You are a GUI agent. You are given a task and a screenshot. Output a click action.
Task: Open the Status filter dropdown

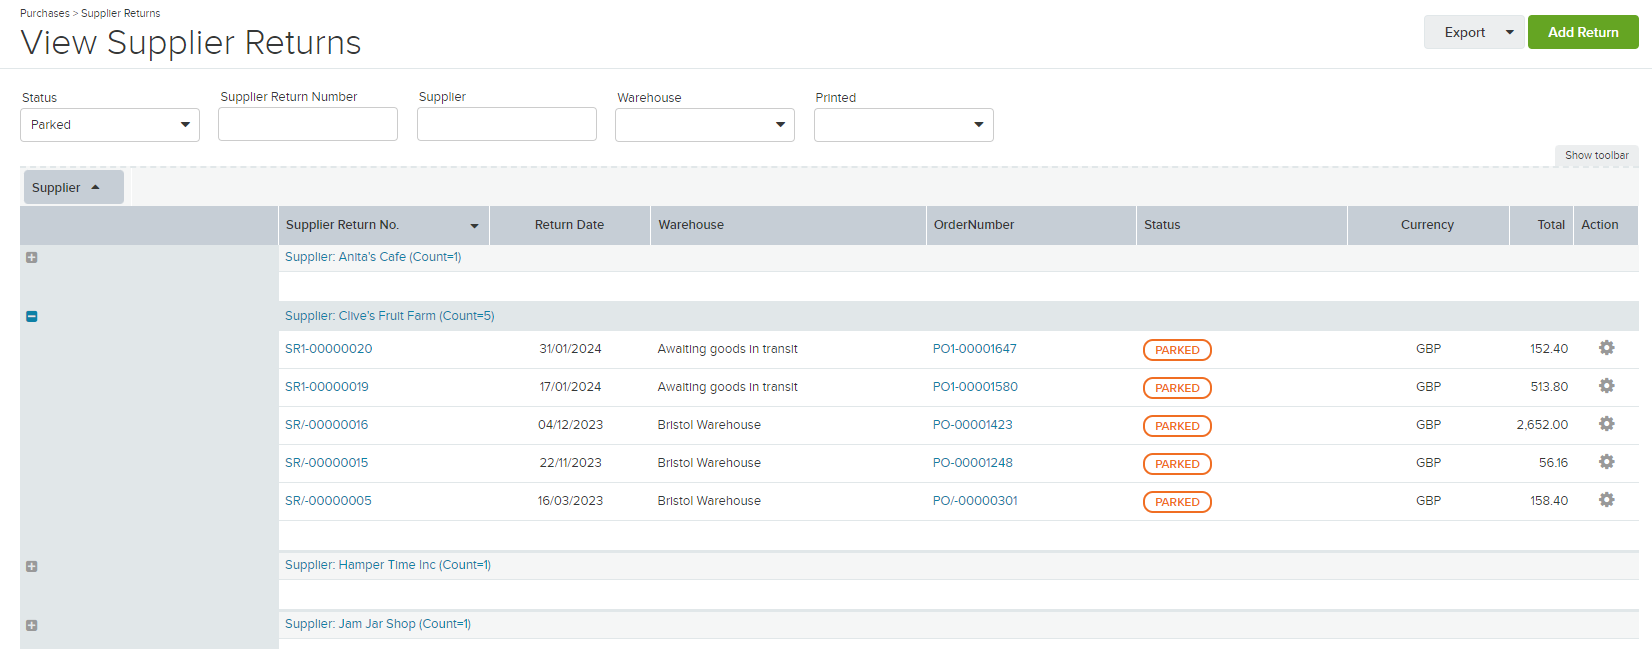point(110,125)
